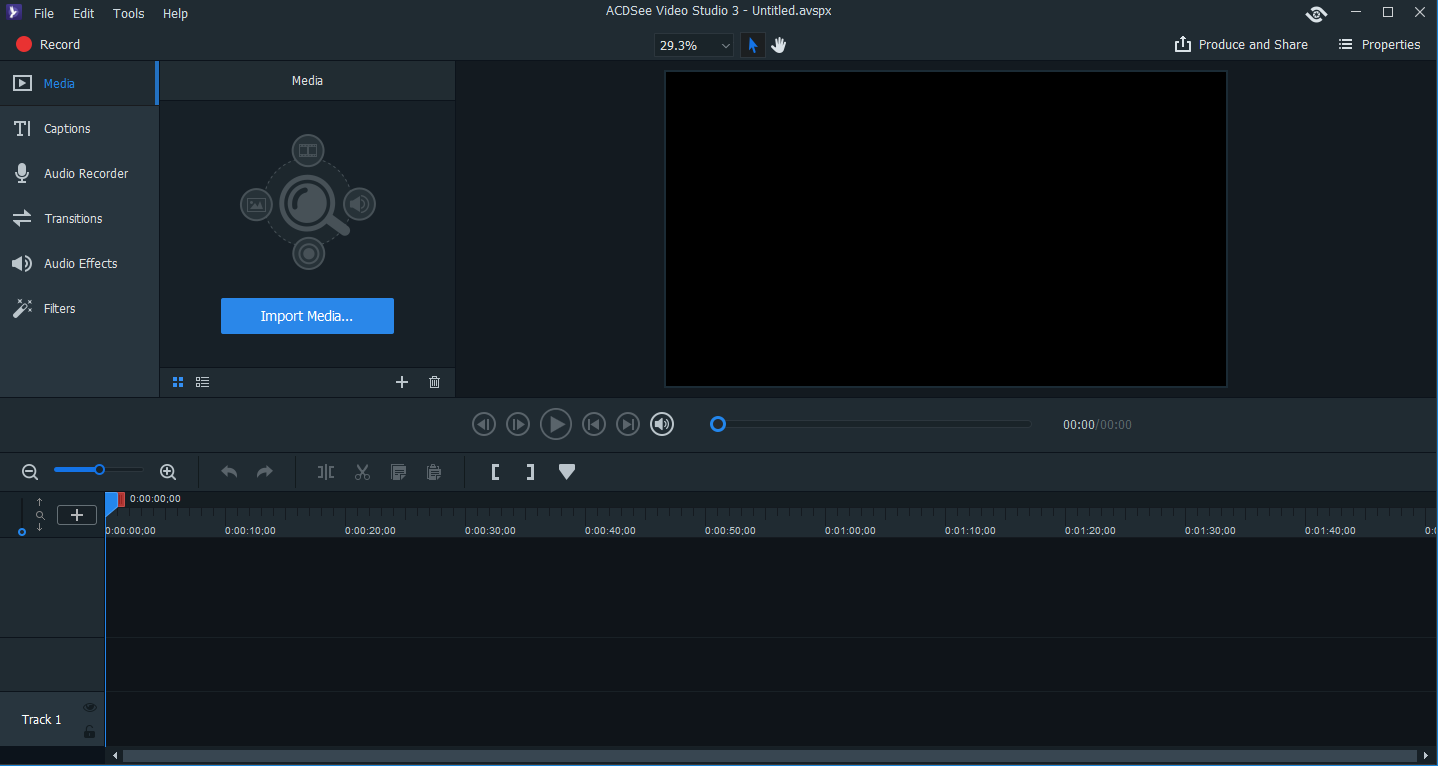
Task: Step back one frame
Action: click(484, 424)
